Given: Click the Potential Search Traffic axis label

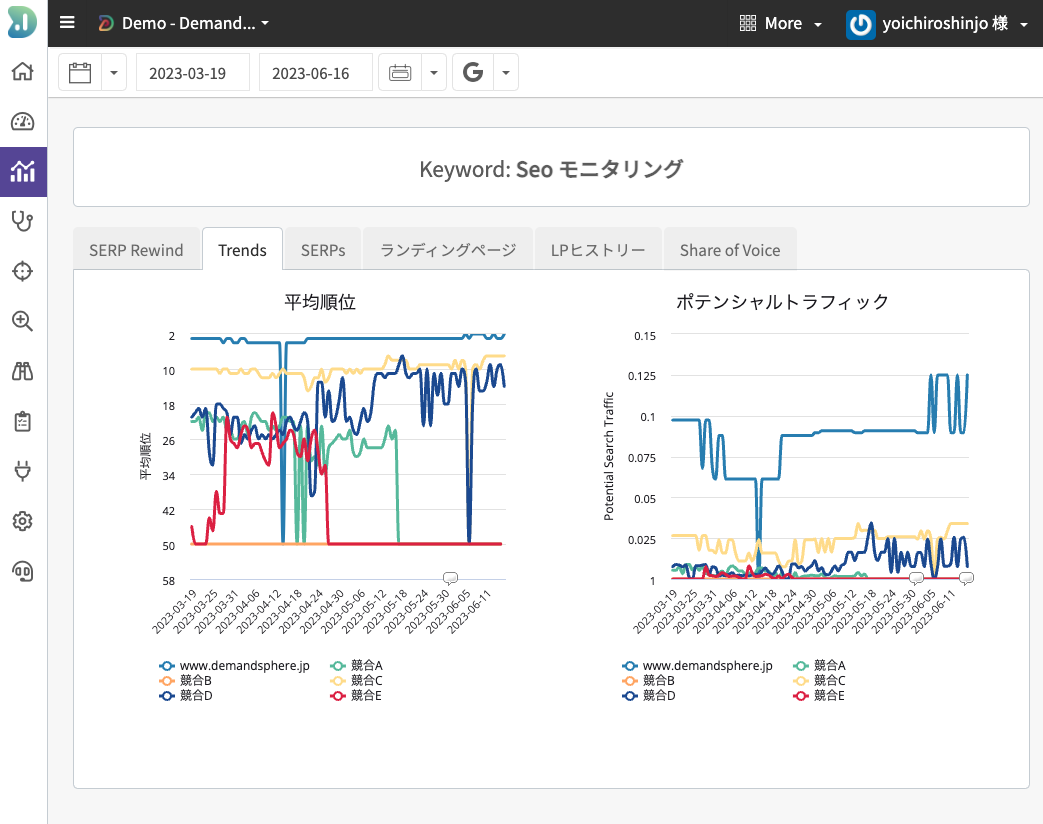Looking at the screenshot, I should pos(608,456).
